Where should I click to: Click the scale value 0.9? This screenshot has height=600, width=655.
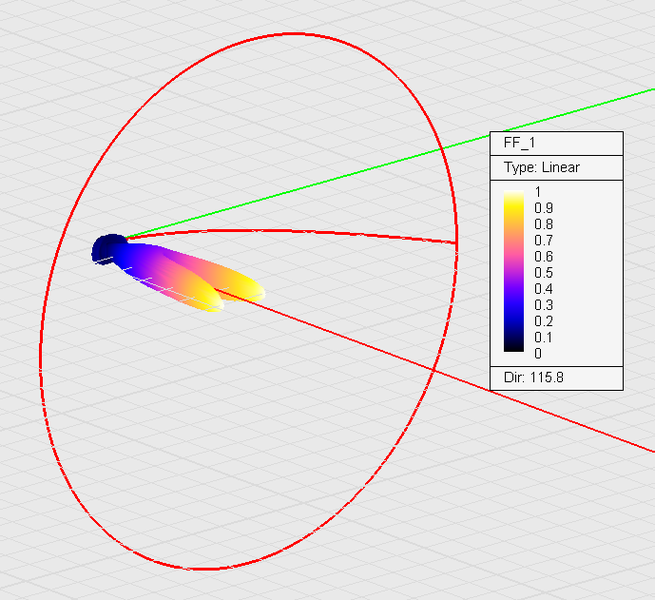tap(543, 208)
